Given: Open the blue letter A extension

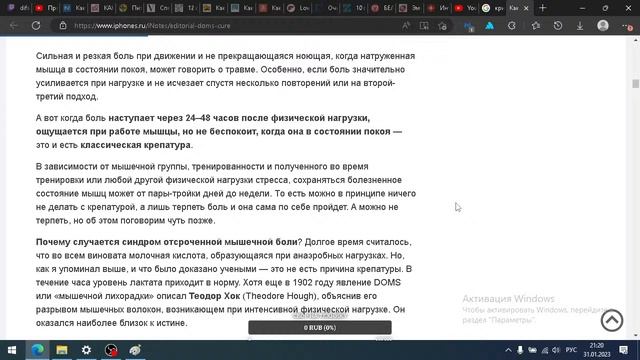Looking at the screenshot, I should [489, 26].
